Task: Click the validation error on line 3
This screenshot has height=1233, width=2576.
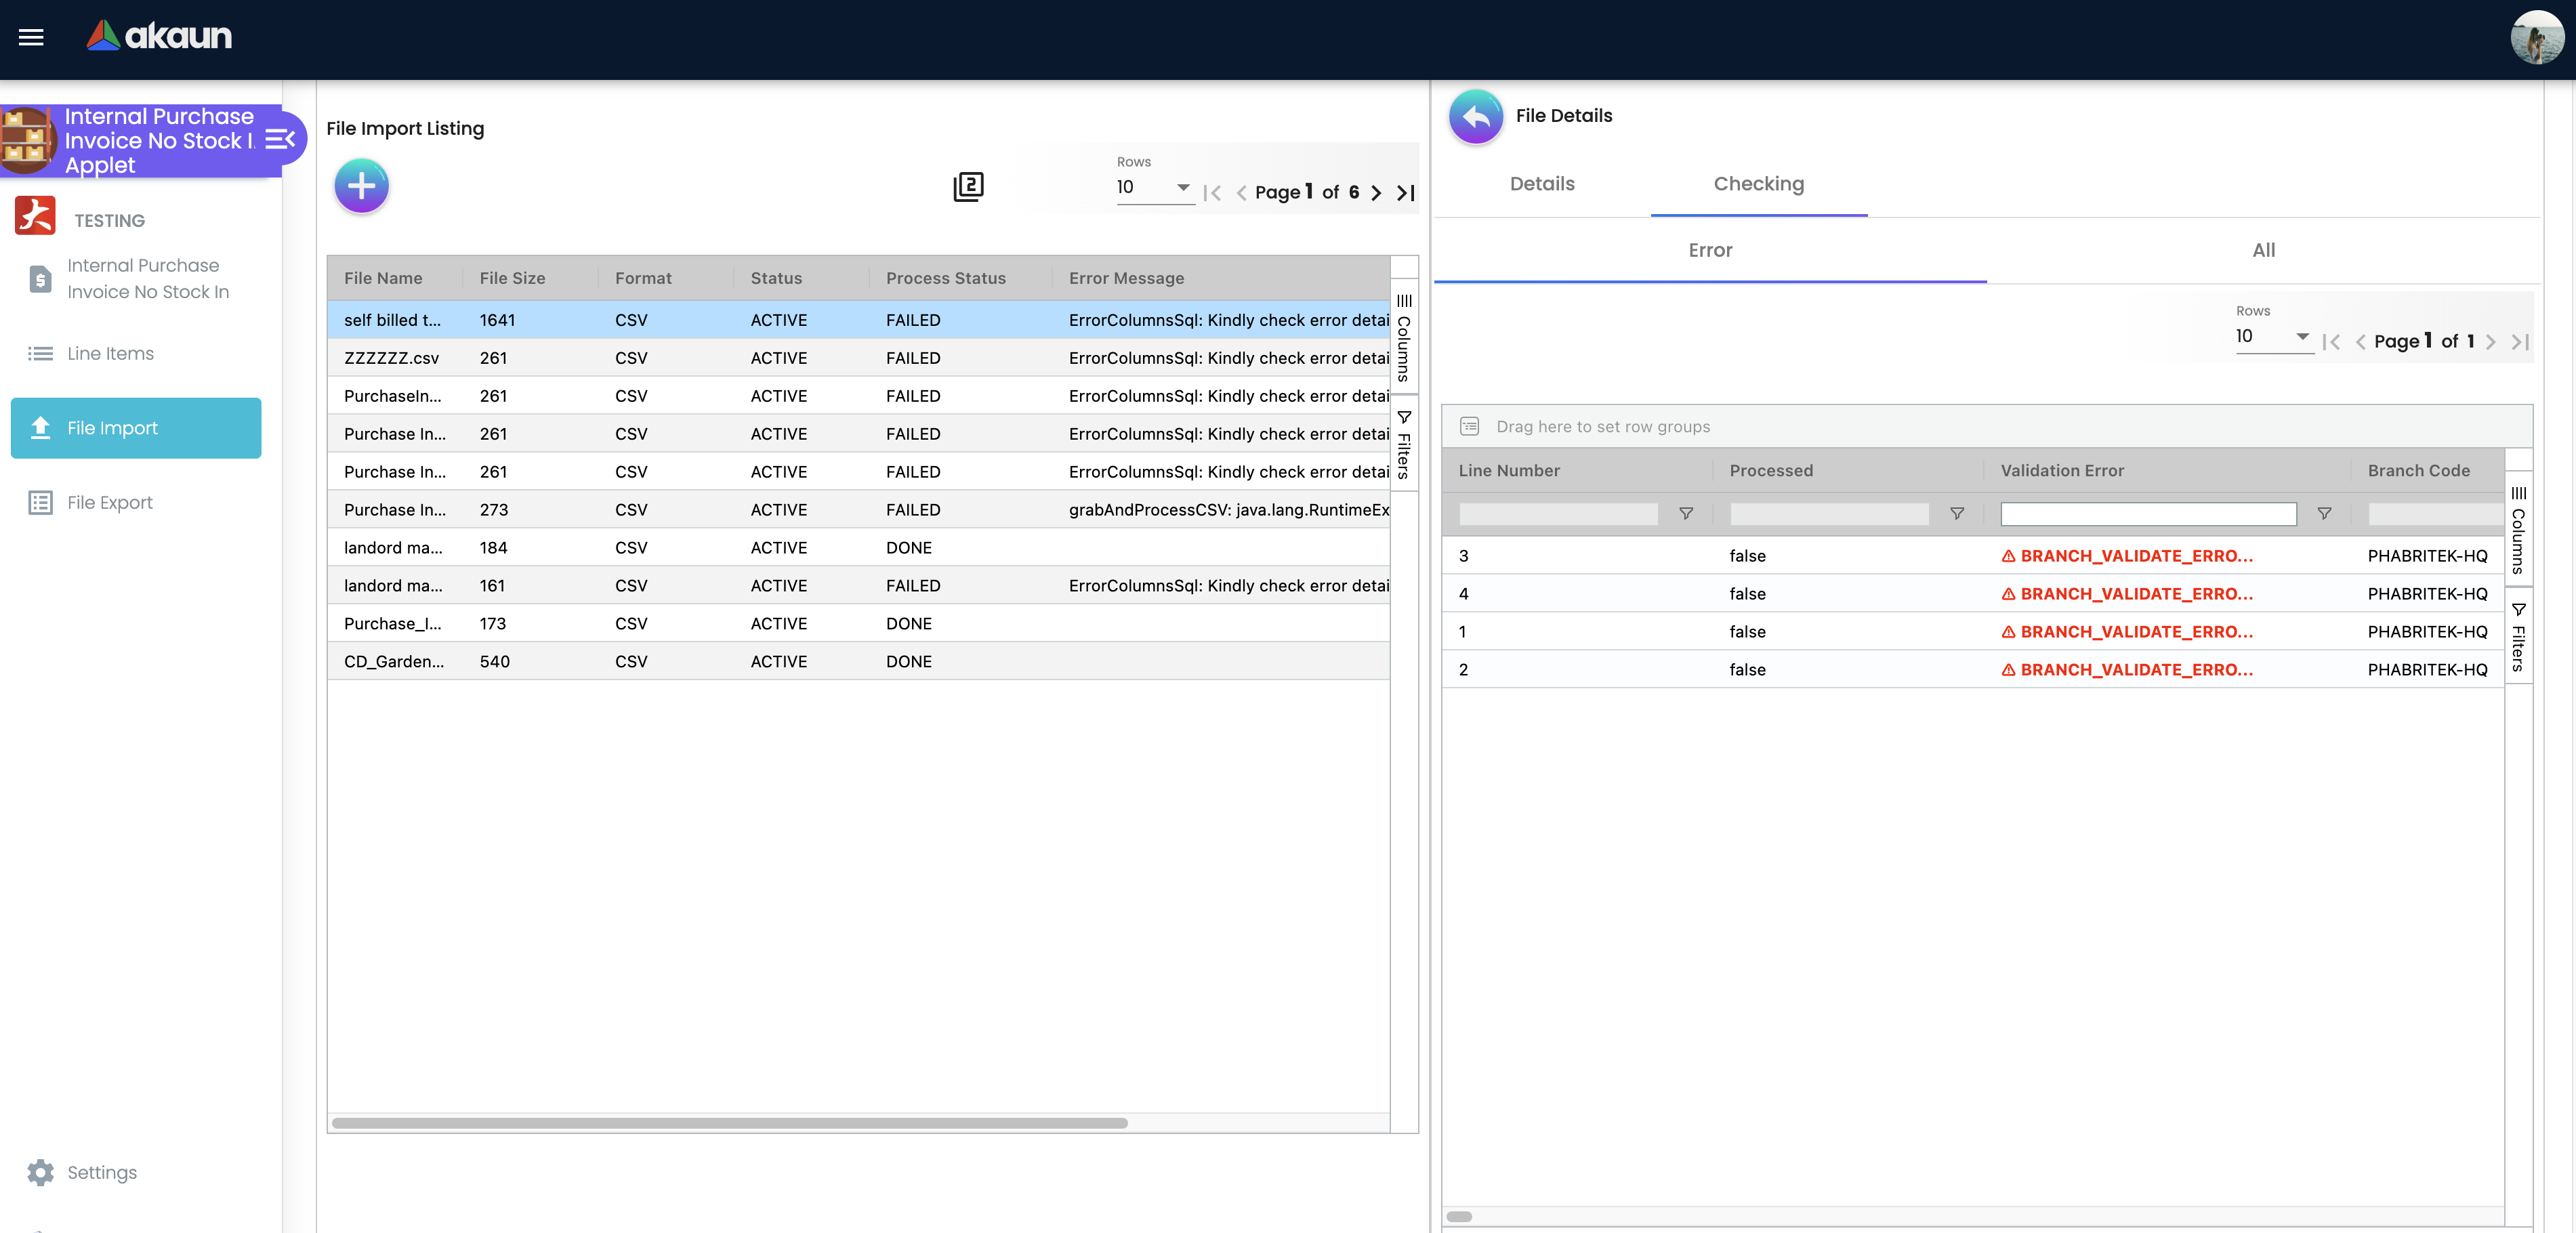Action: (x=2127, y=556)
